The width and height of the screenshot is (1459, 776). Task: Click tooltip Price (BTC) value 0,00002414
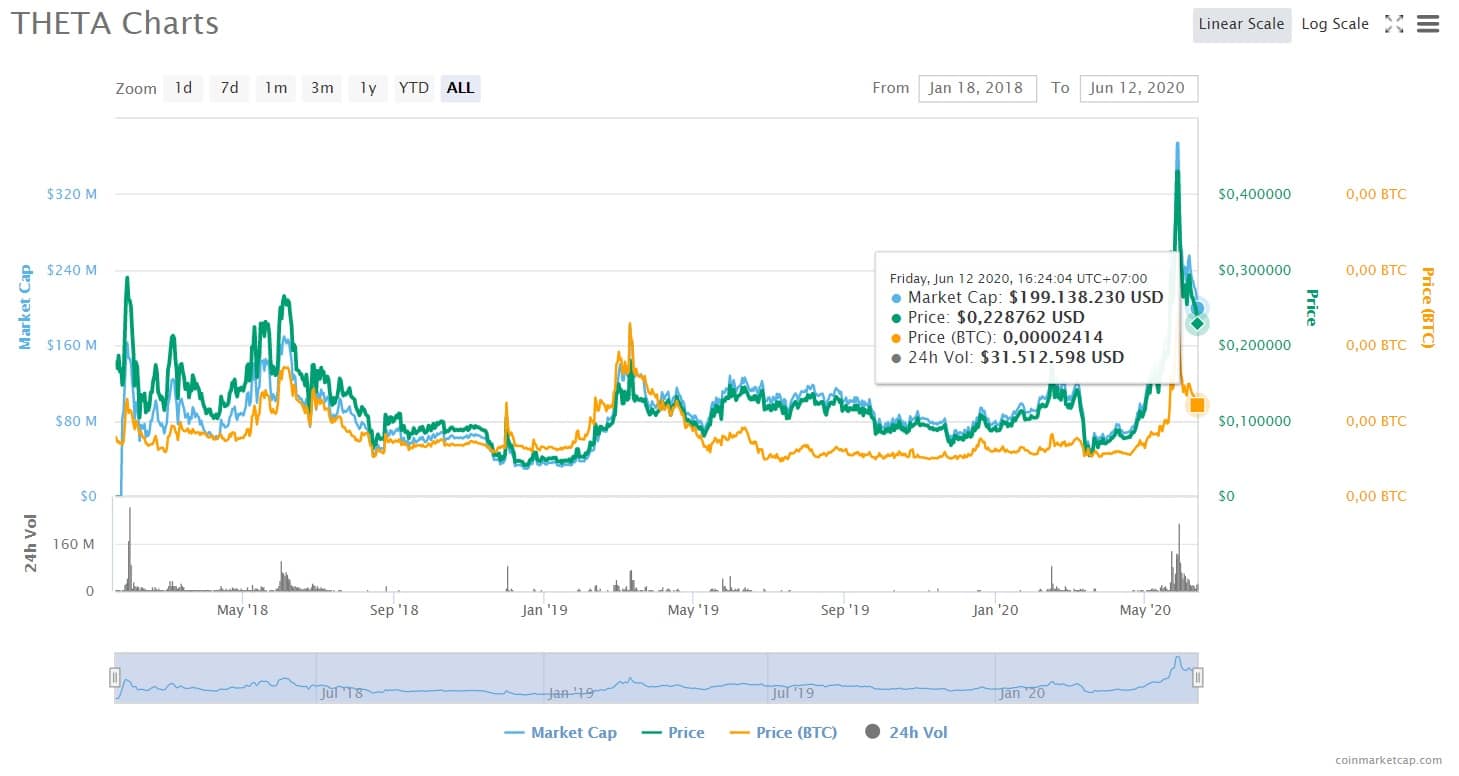pyautogui.click(x=1054, y=337)
